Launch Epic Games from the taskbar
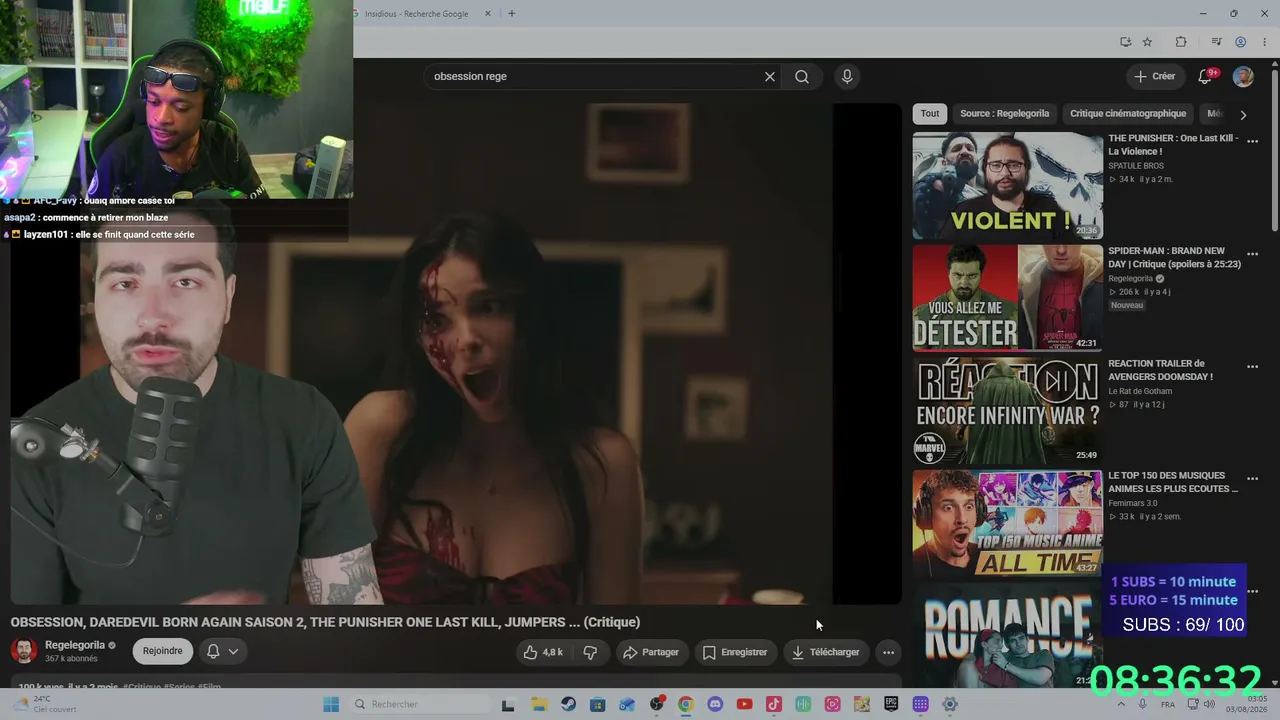This screenshot has height=720, width=1280. 891,704
